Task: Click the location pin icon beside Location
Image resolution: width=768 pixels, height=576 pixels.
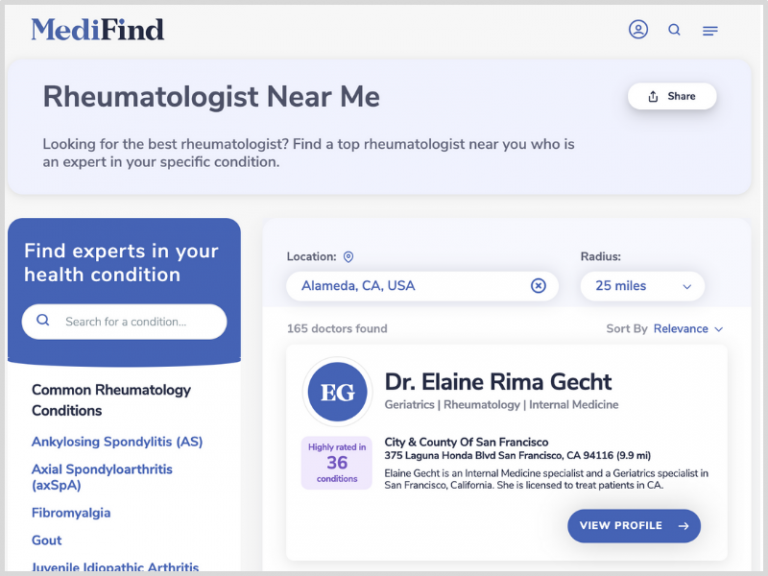Action: [x=348, y=257]
